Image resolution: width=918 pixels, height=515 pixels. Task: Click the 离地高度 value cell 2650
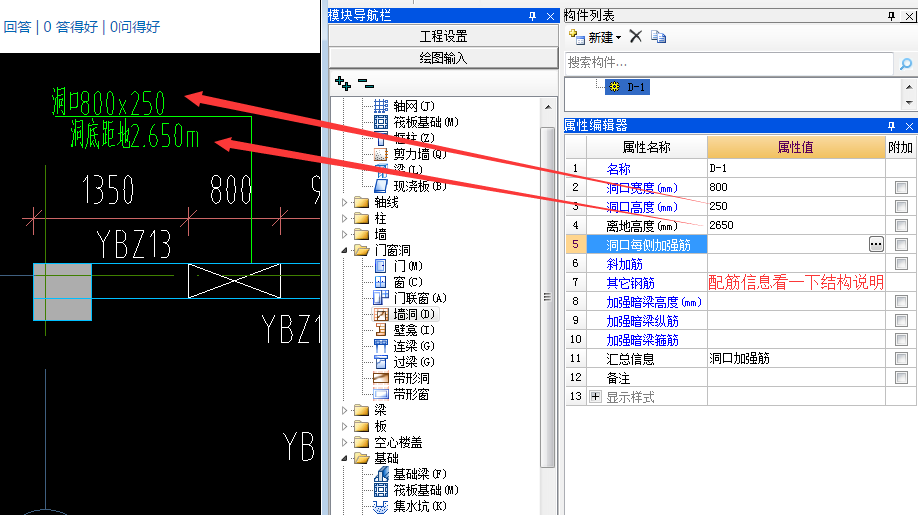click(796, 225)
